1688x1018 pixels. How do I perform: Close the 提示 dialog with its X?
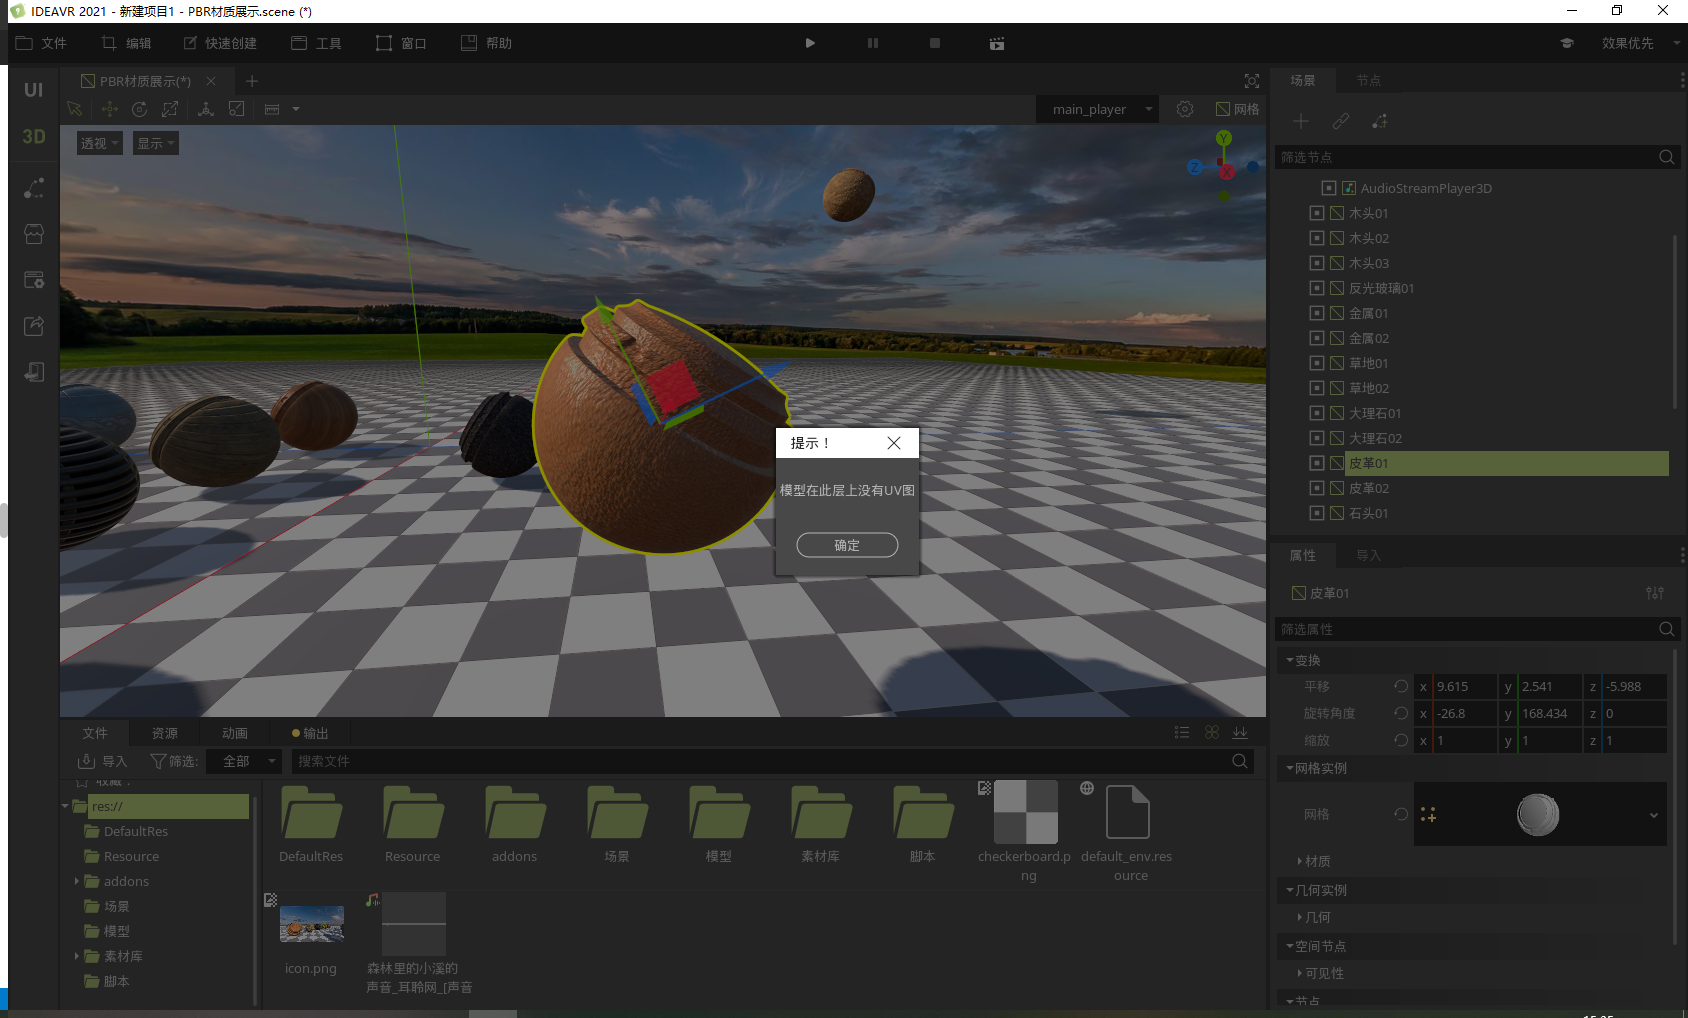coord(894,443)
